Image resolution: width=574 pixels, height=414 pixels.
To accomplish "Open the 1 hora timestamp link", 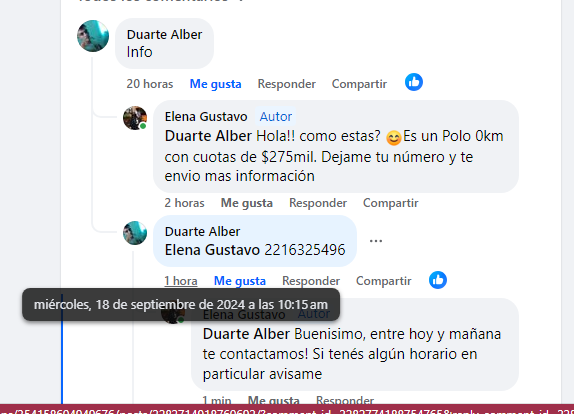I will pyautogui.click(x=181, y=281).
